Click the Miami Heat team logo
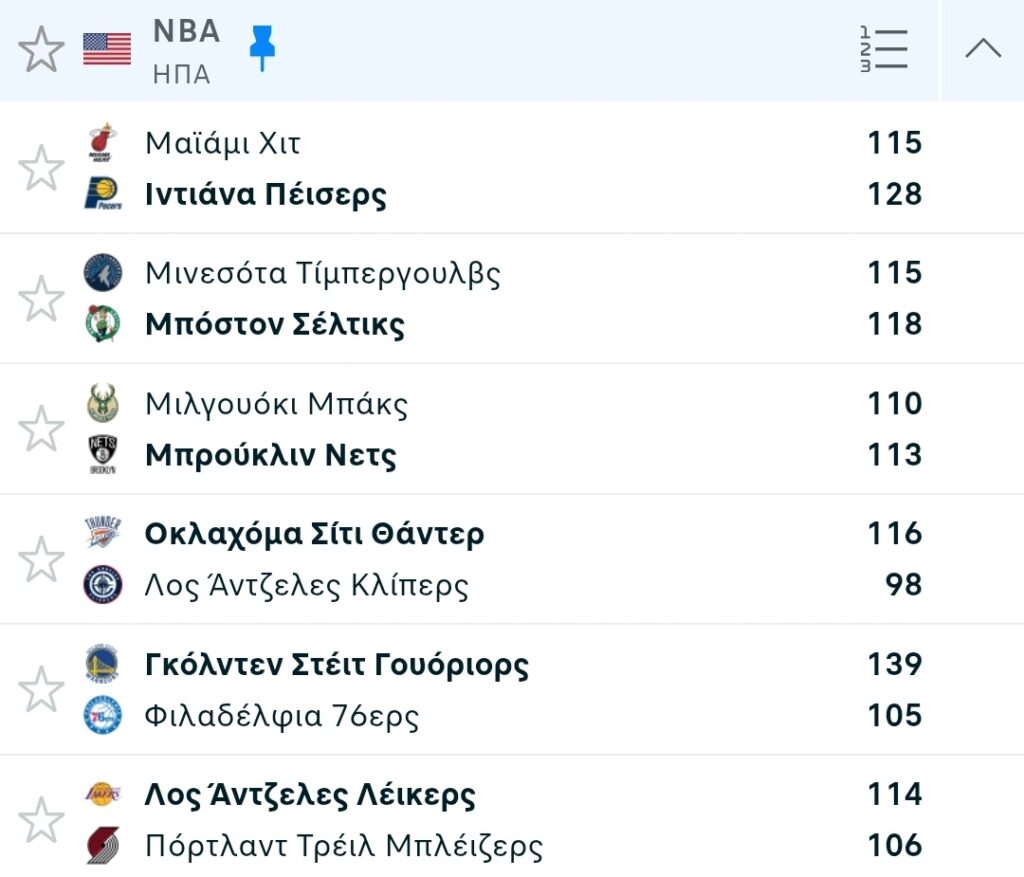 pyautogui.click(x=102, y=143)
